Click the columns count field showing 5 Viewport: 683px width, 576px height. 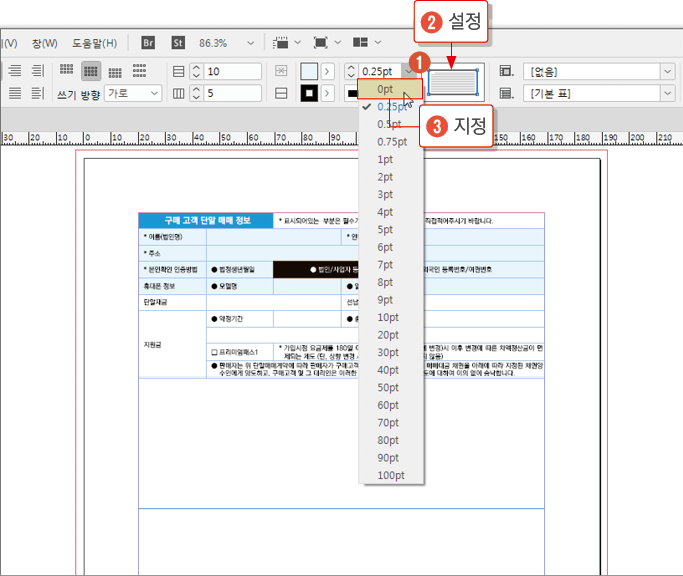(x=233, y=93)
